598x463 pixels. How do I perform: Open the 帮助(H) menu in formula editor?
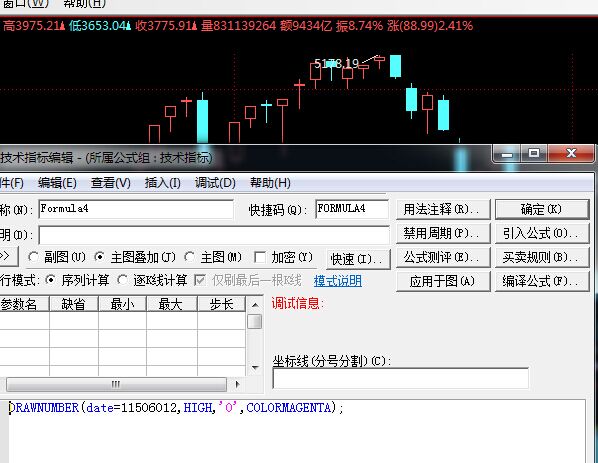click(x=270, y=183)
